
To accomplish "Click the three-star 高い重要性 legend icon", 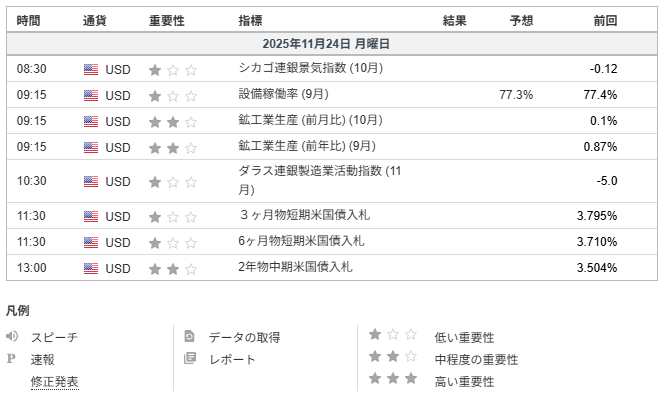I will click(x=390, y=380).
